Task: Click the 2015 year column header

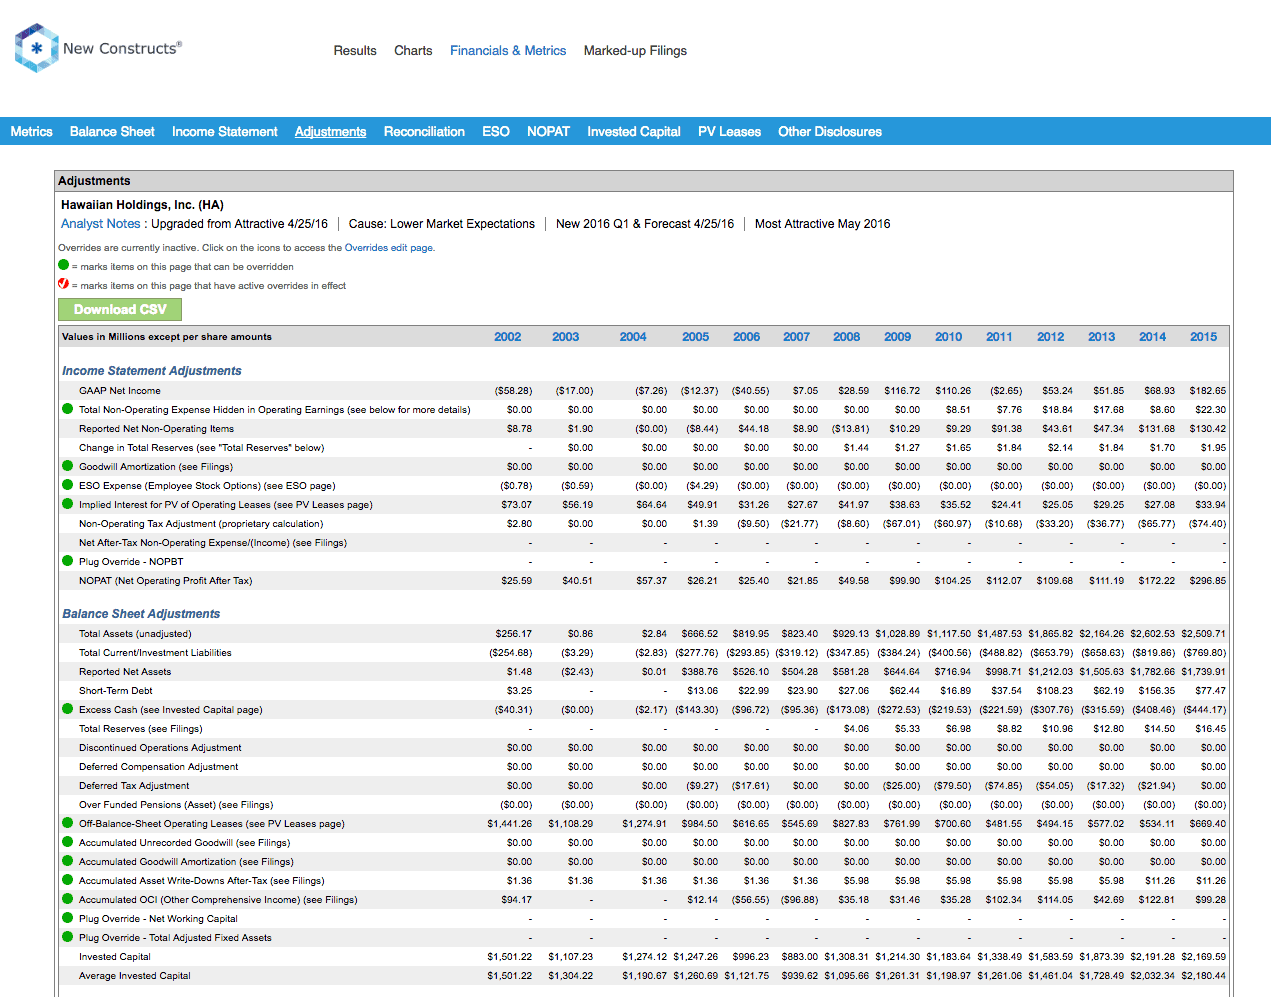Action: coord(1204,337)
